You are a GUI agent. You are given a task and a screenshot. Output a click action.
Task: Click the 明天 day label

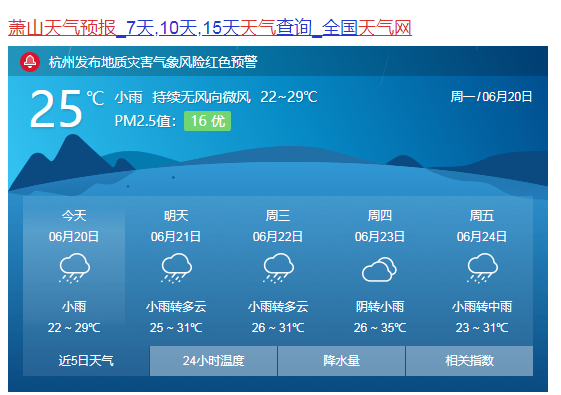(176, 216)
